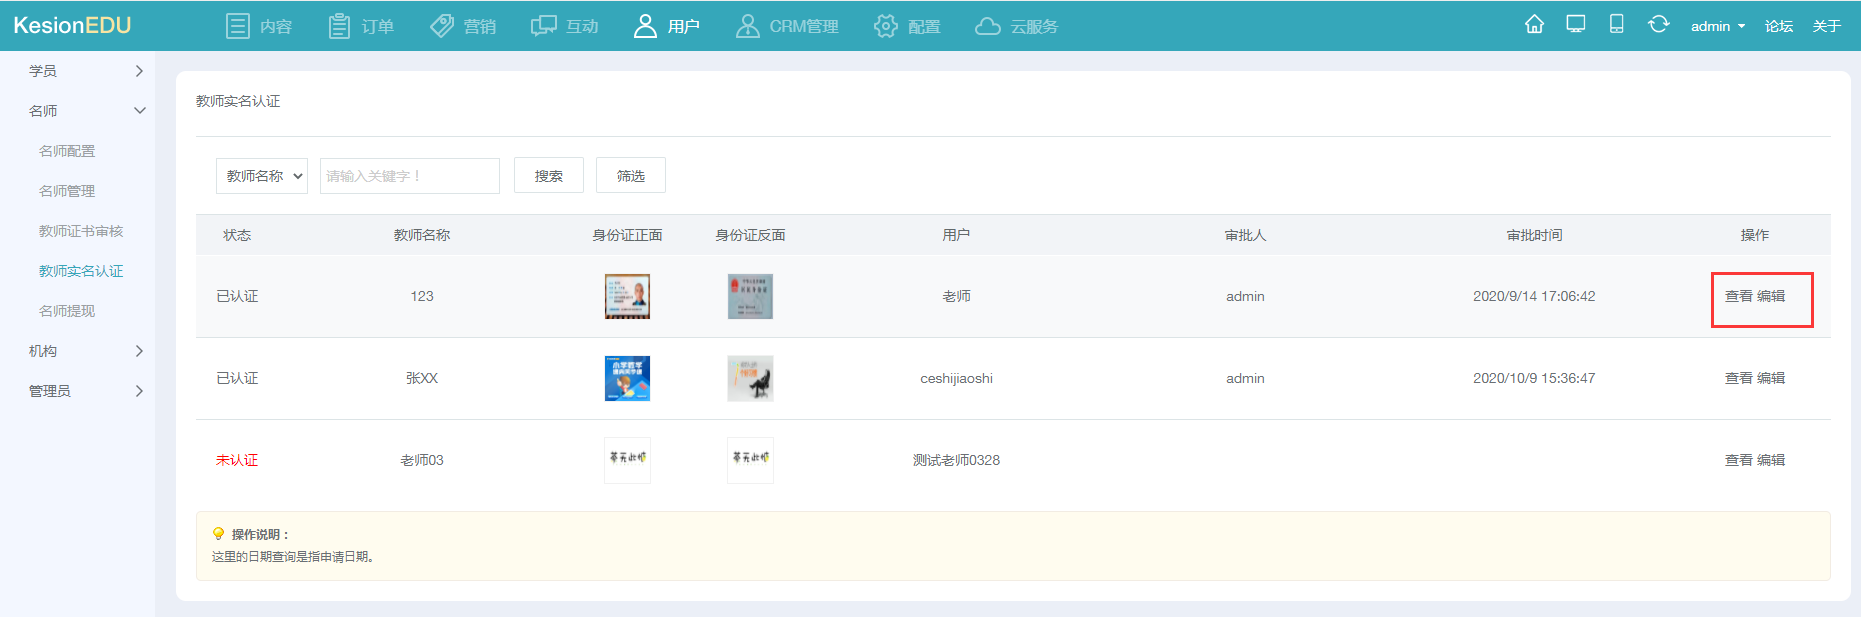Go to 教师证书审核 in sidebar
This screenshot has width=1861, height=617.
tap(81, 231)
